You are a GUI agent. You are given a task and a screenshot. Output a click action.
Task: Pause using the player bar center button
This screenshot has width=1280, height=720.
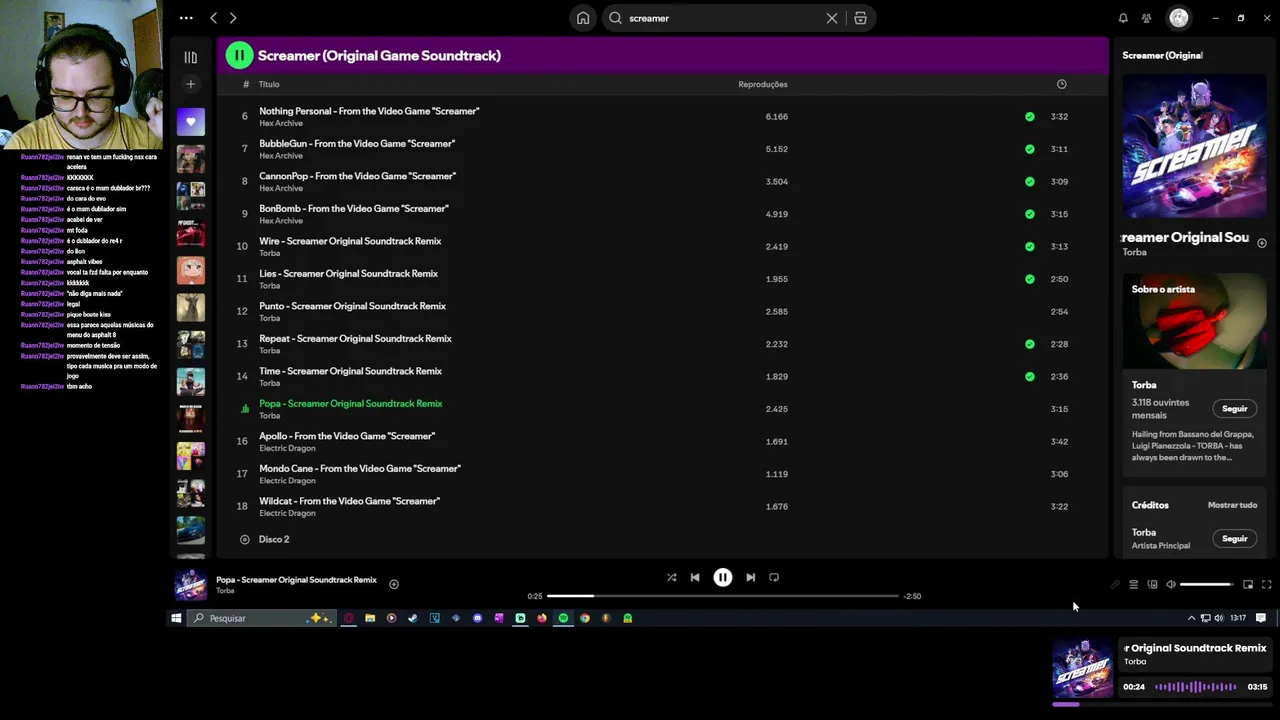pos(722,577)
